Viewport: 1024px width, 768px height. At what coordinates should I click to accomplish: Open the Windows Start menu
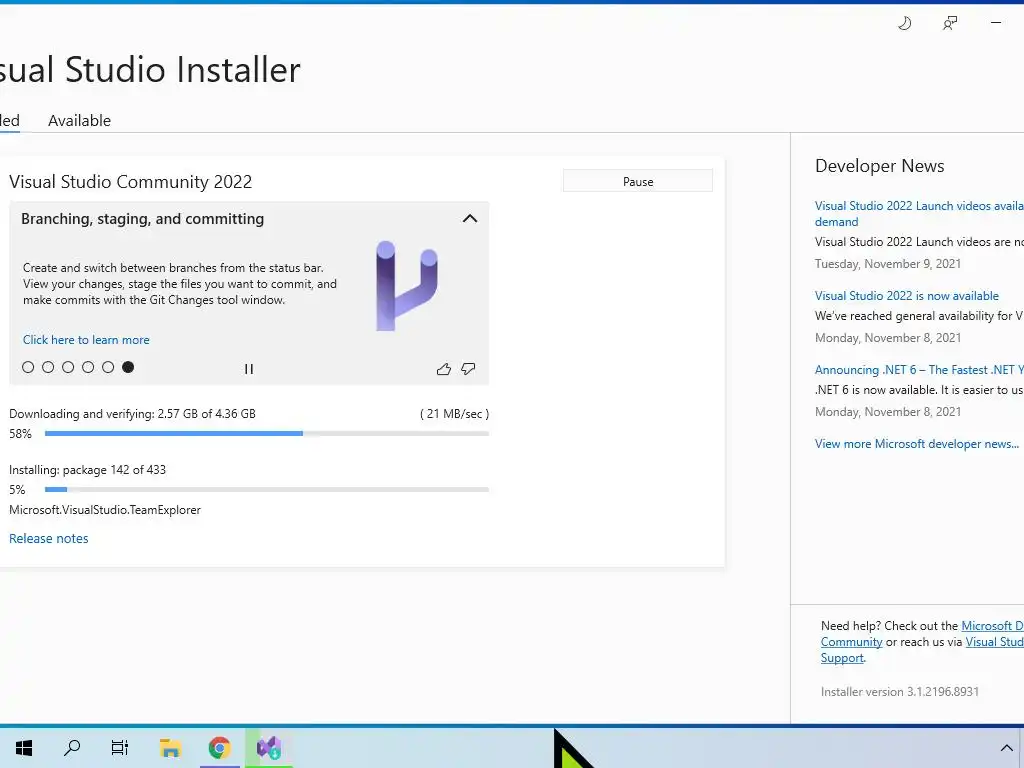(24, 748)
